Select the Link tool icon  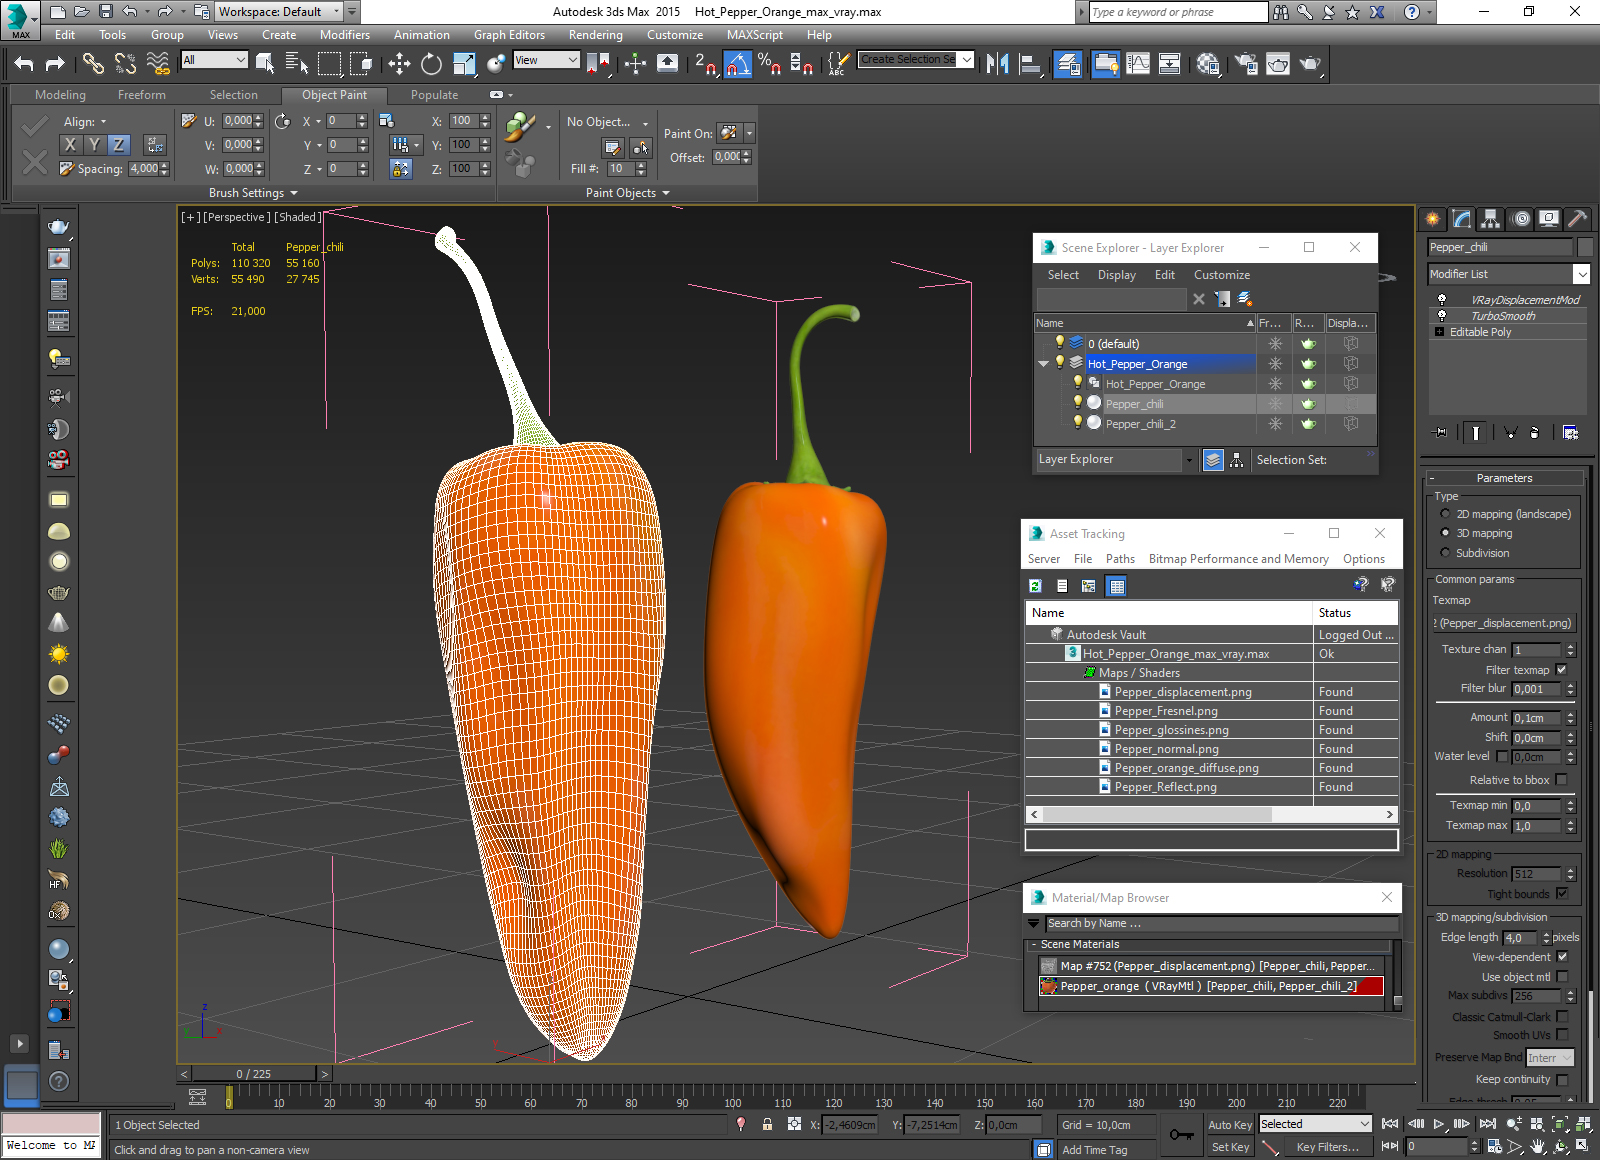click(x=93, y=64)
